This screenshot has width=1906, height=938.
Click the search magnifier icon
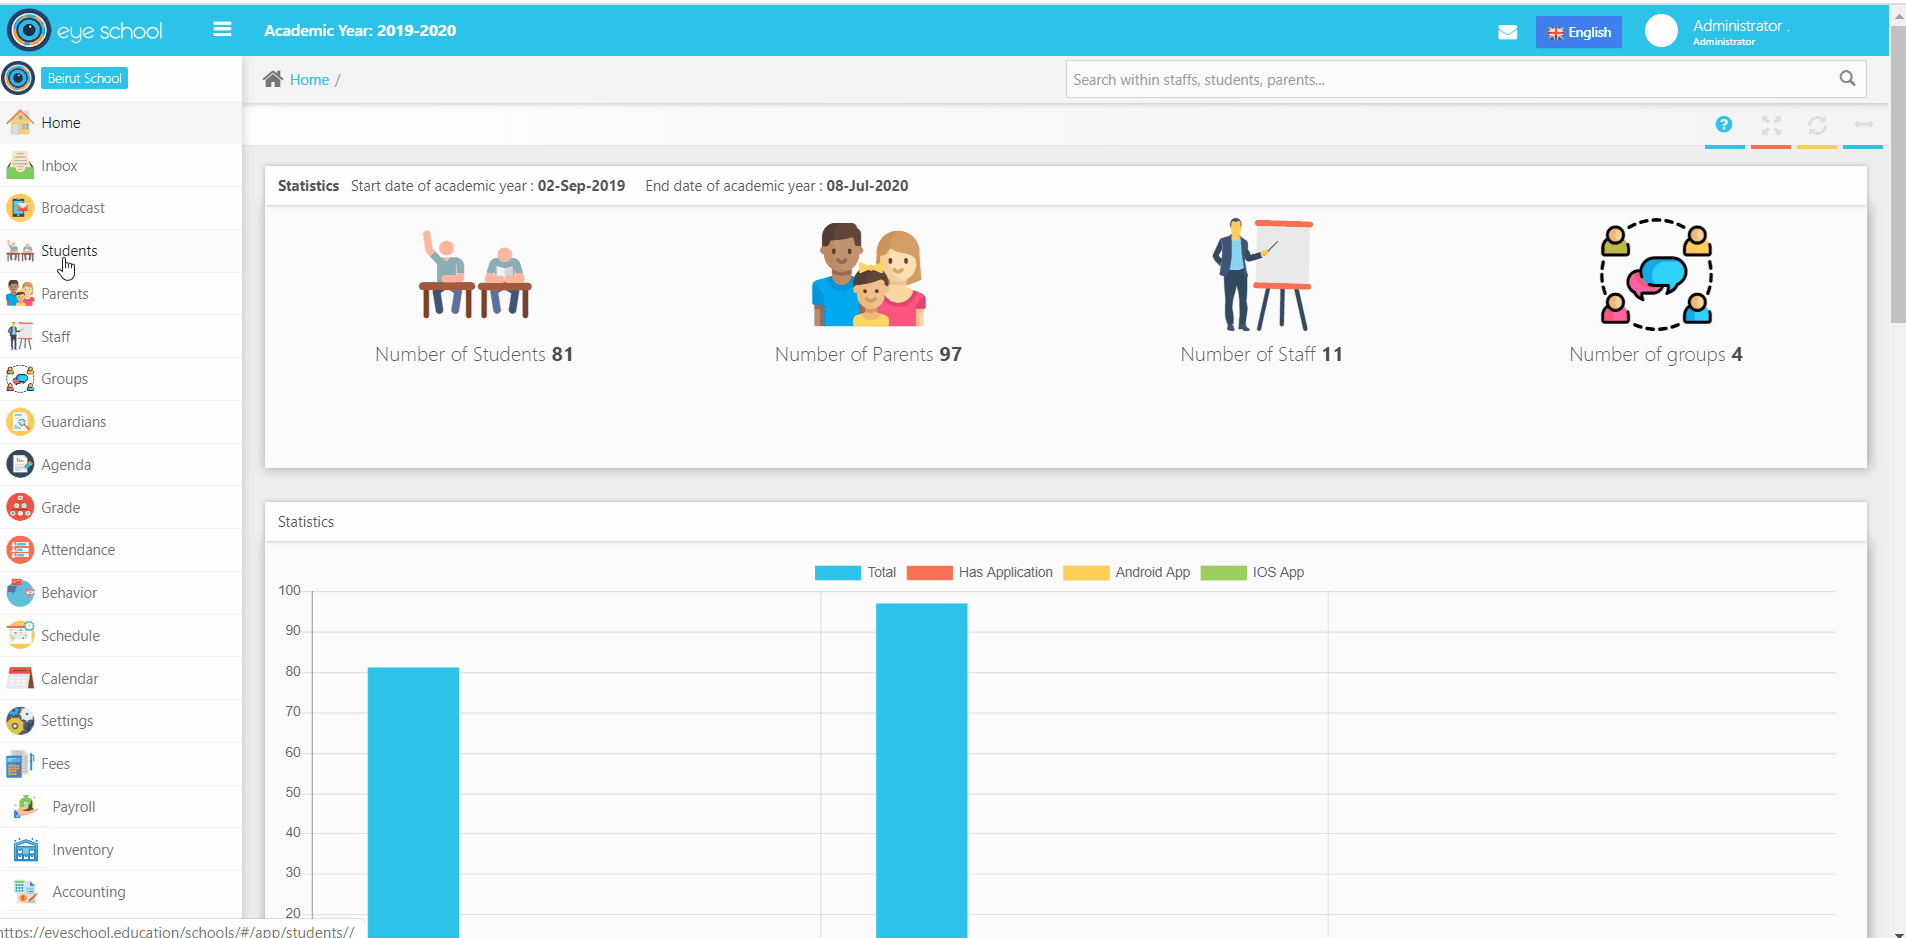point(1847,79)
